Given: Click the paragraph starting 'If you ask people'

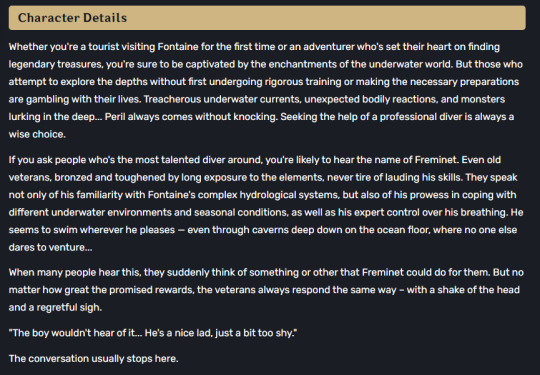Looking at the screenshot, I should [x=266, y=204].
